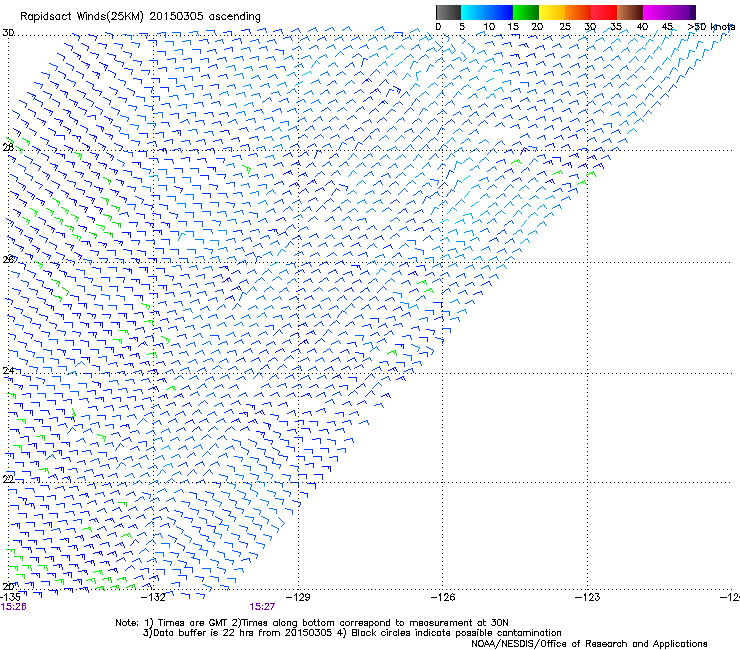Click the green 15-20 knots color swatch
Screen dimensions: 740x650
point(526,12)
